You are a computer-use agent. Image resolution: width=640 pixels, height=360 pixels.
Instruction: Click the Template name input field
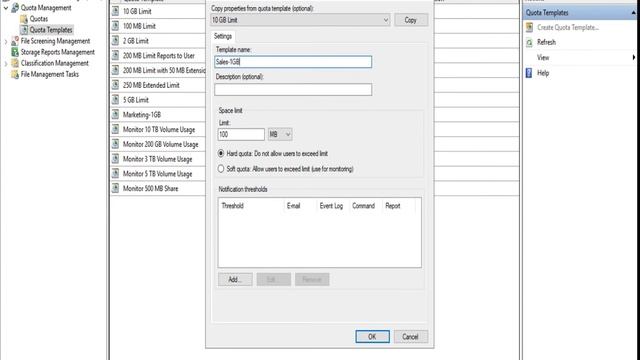(293, 62)
